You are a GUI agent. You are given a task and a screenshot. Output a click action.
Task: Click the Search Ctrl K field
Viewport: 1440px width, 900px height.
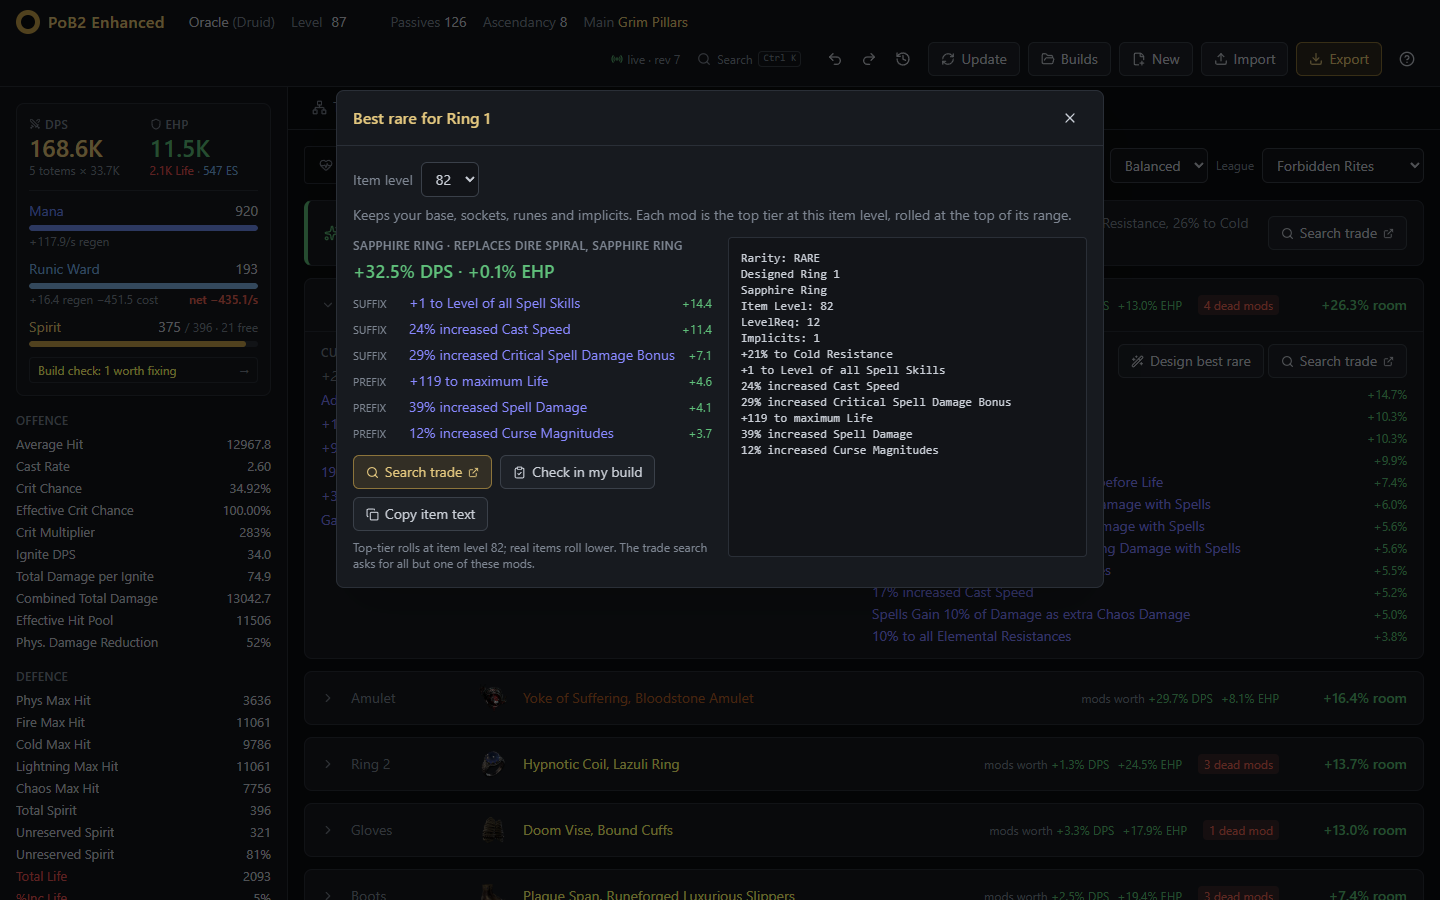pos(749,60)
